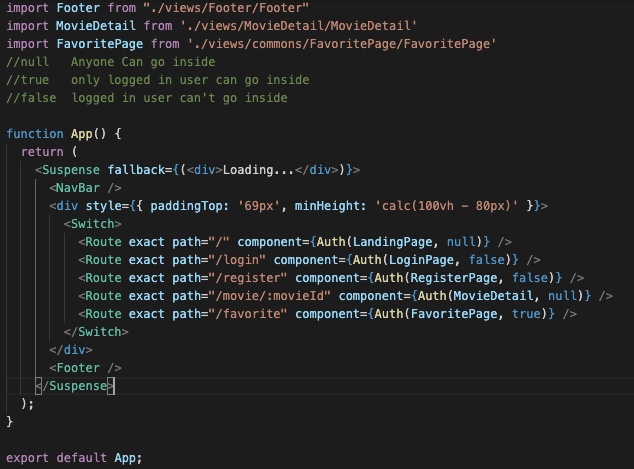Screen dimensions: 634x469
Task: Click the Footer component JSX tag
Action: 85,368
